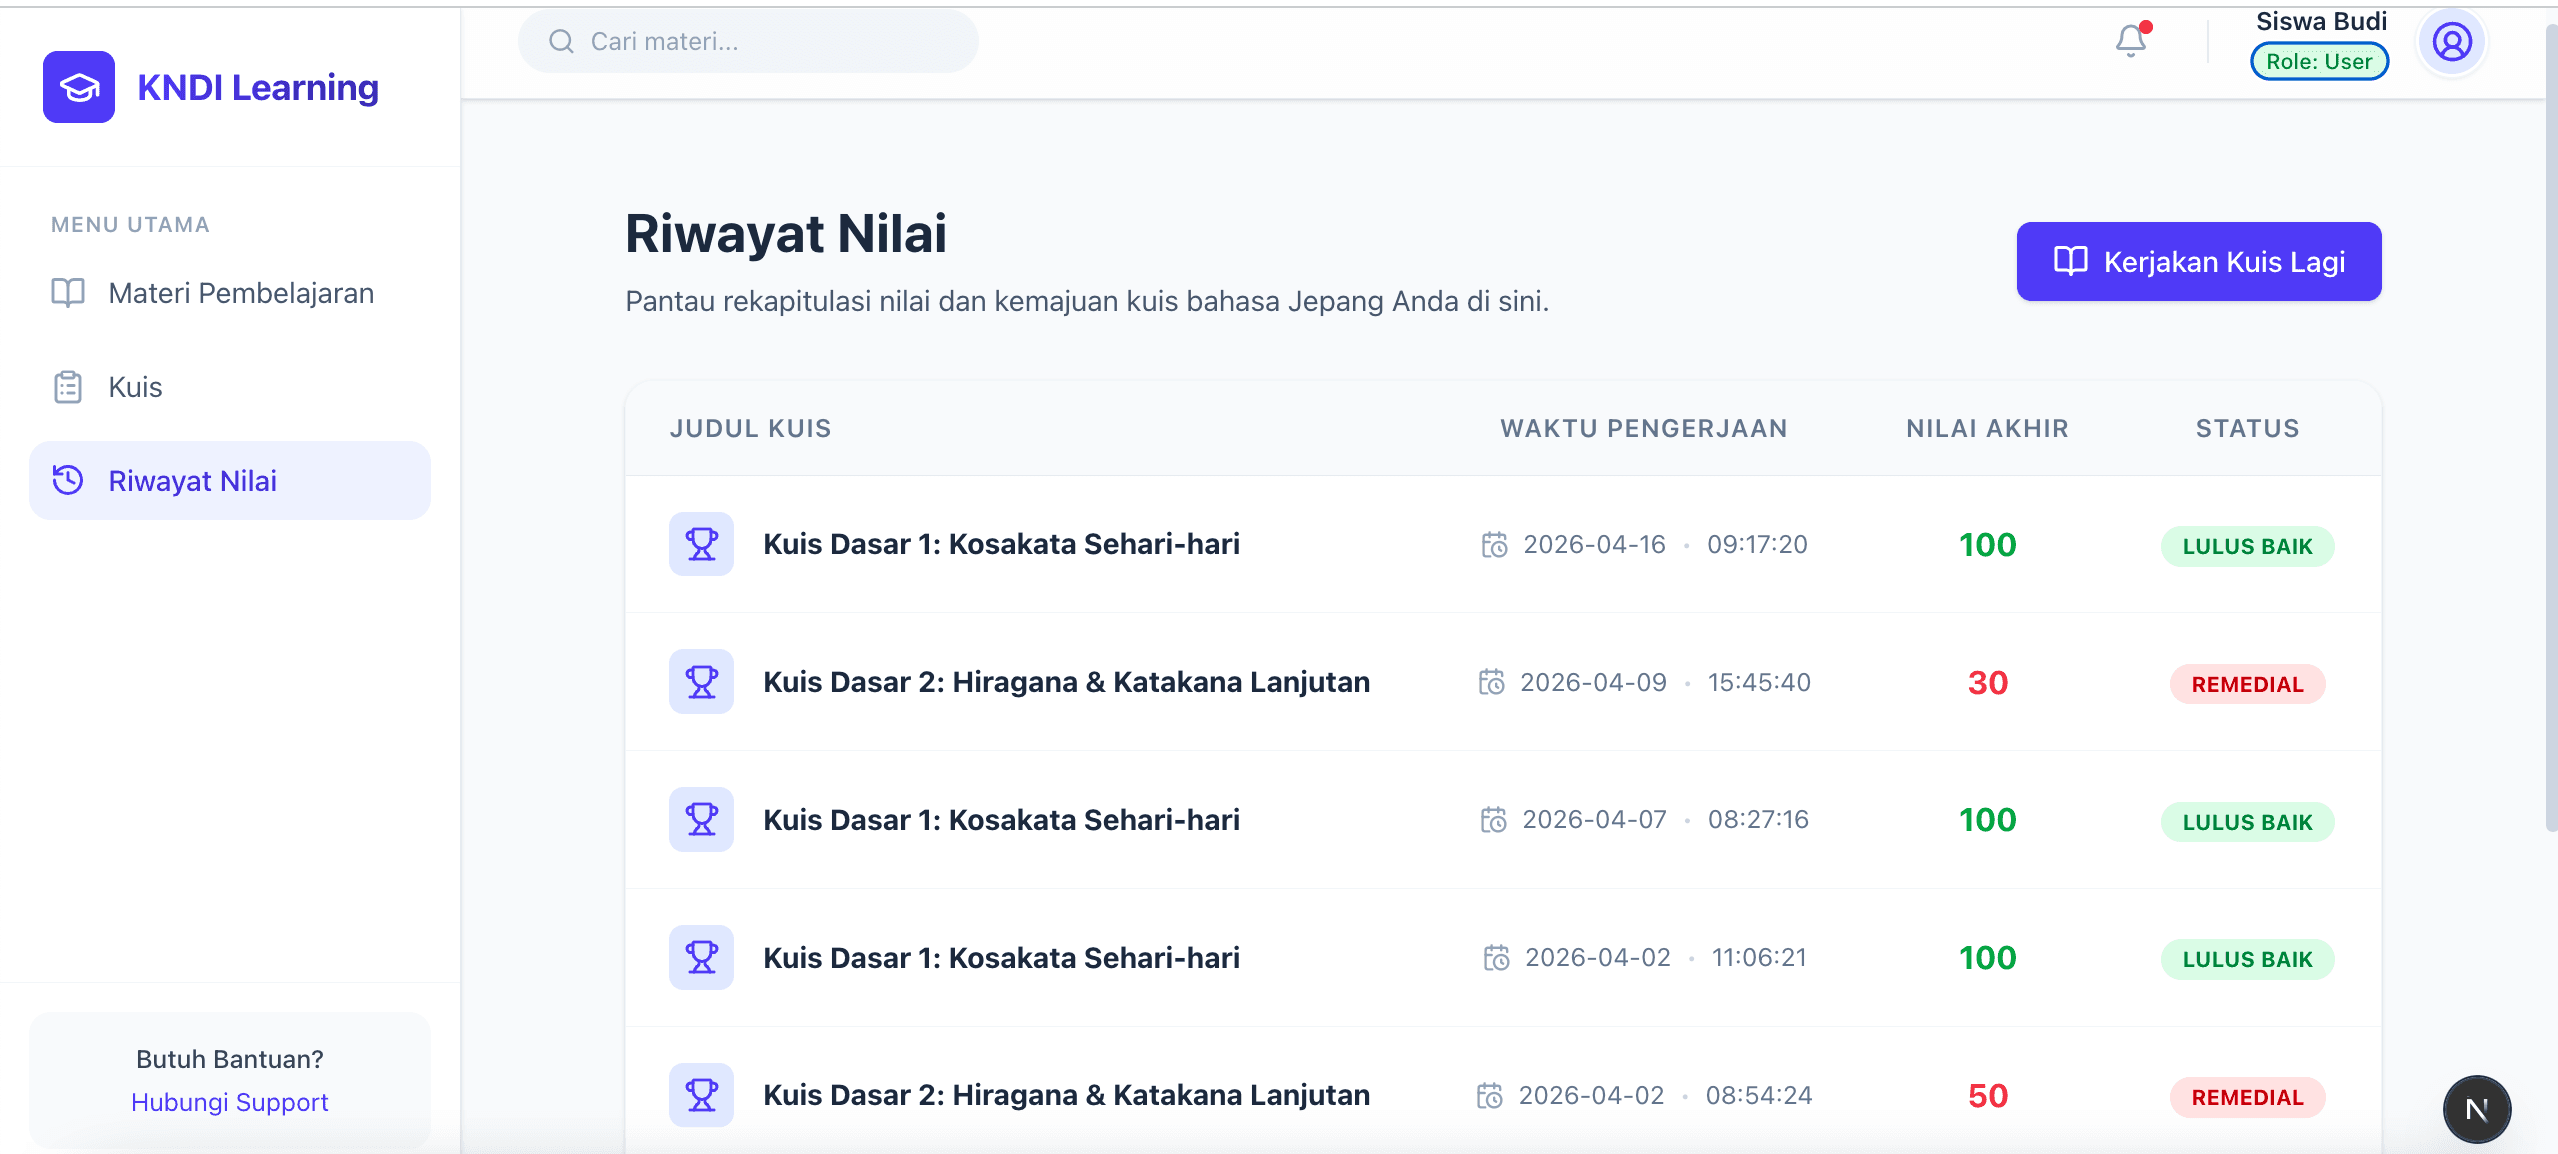Select Kuis Dasar 2 title dated 2026-04-09
Viewport: 2558px width, 1154px height.
pos(1066,682)
